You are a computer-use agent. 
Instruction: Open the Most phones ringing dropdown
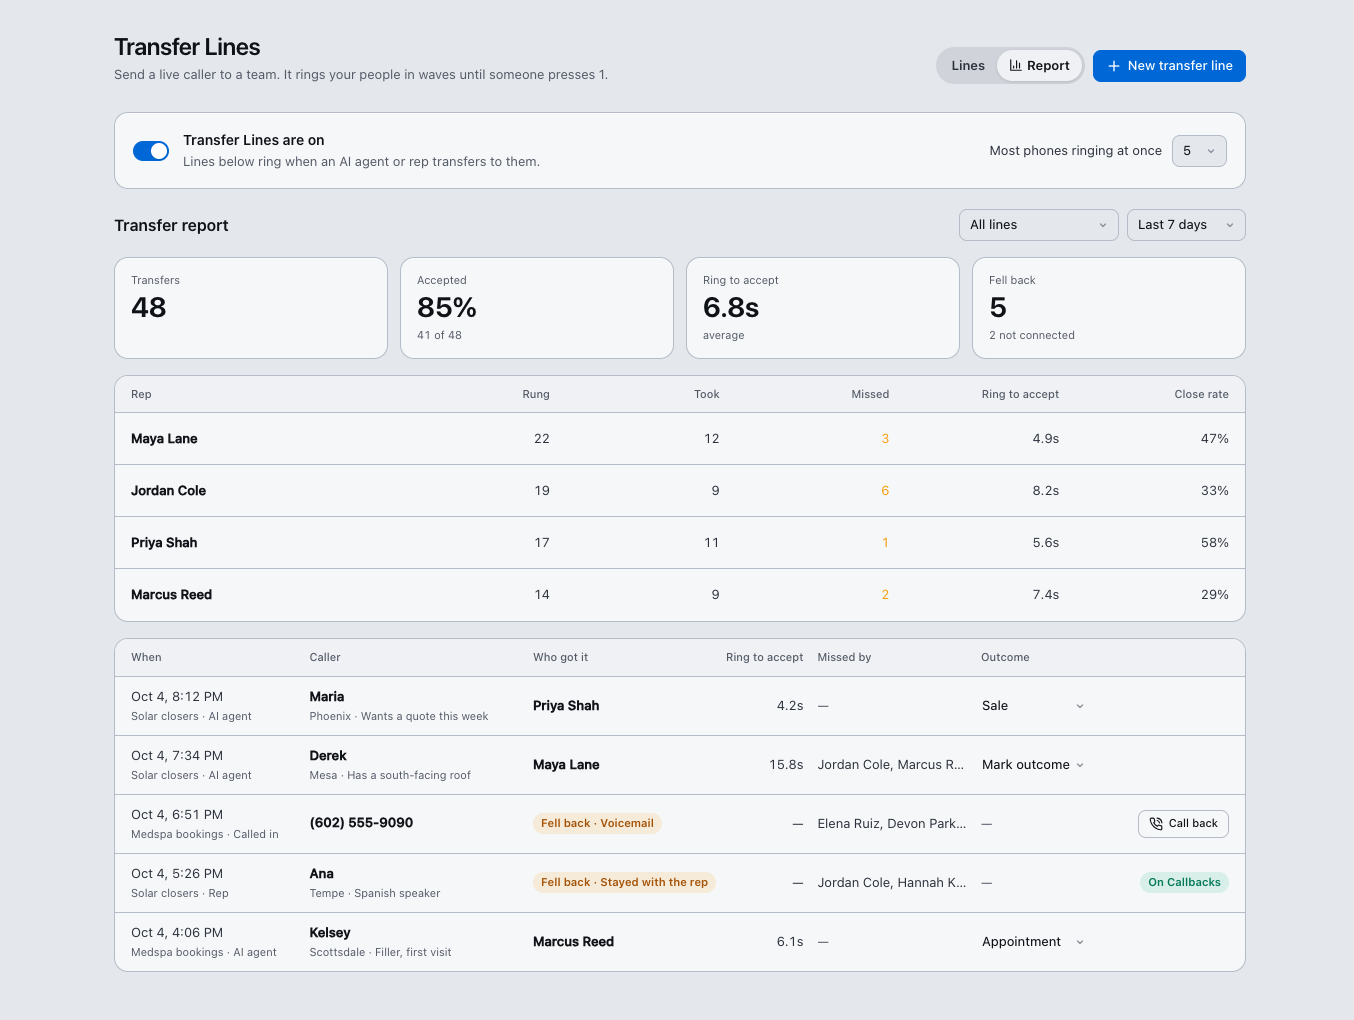point(1199,151)
